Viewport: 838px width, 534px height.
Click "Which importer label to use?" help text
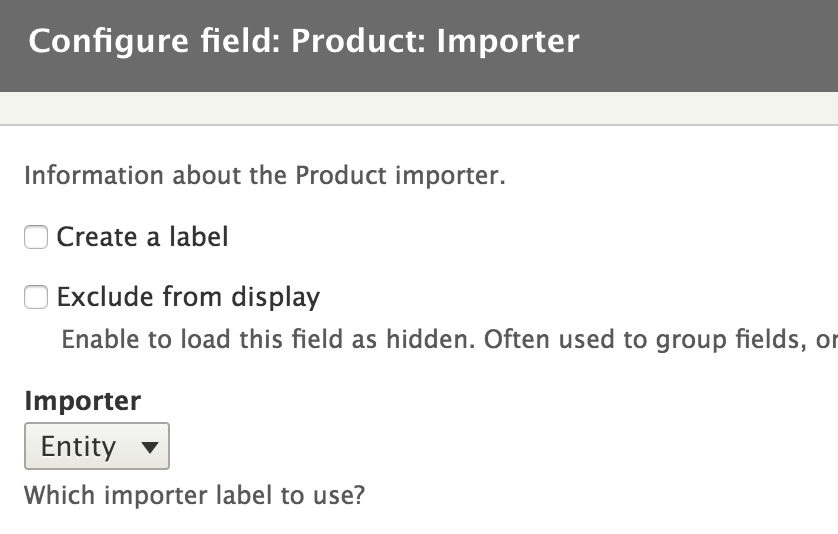(193, 495)
